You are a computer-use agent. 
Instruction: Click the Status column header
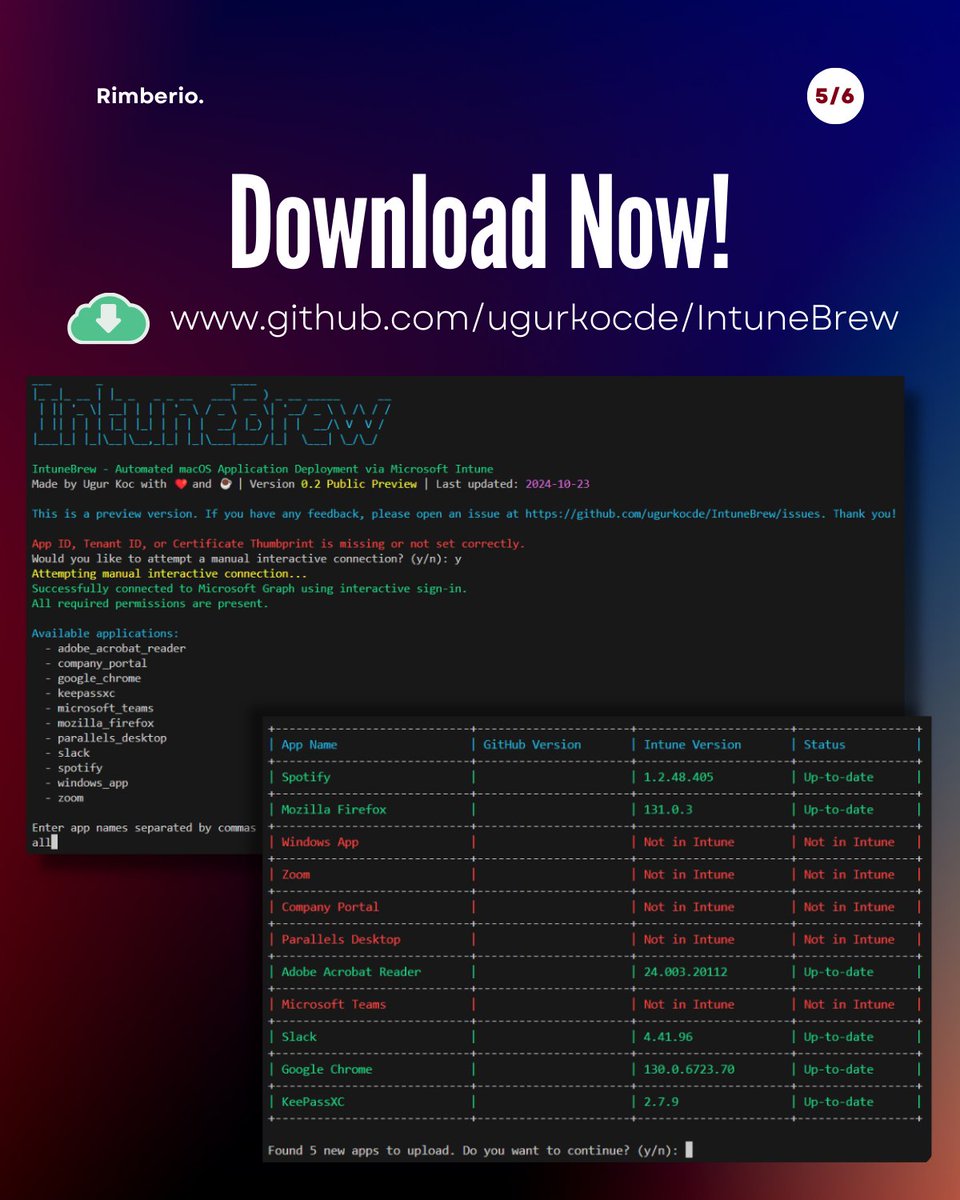coord(824,744)
